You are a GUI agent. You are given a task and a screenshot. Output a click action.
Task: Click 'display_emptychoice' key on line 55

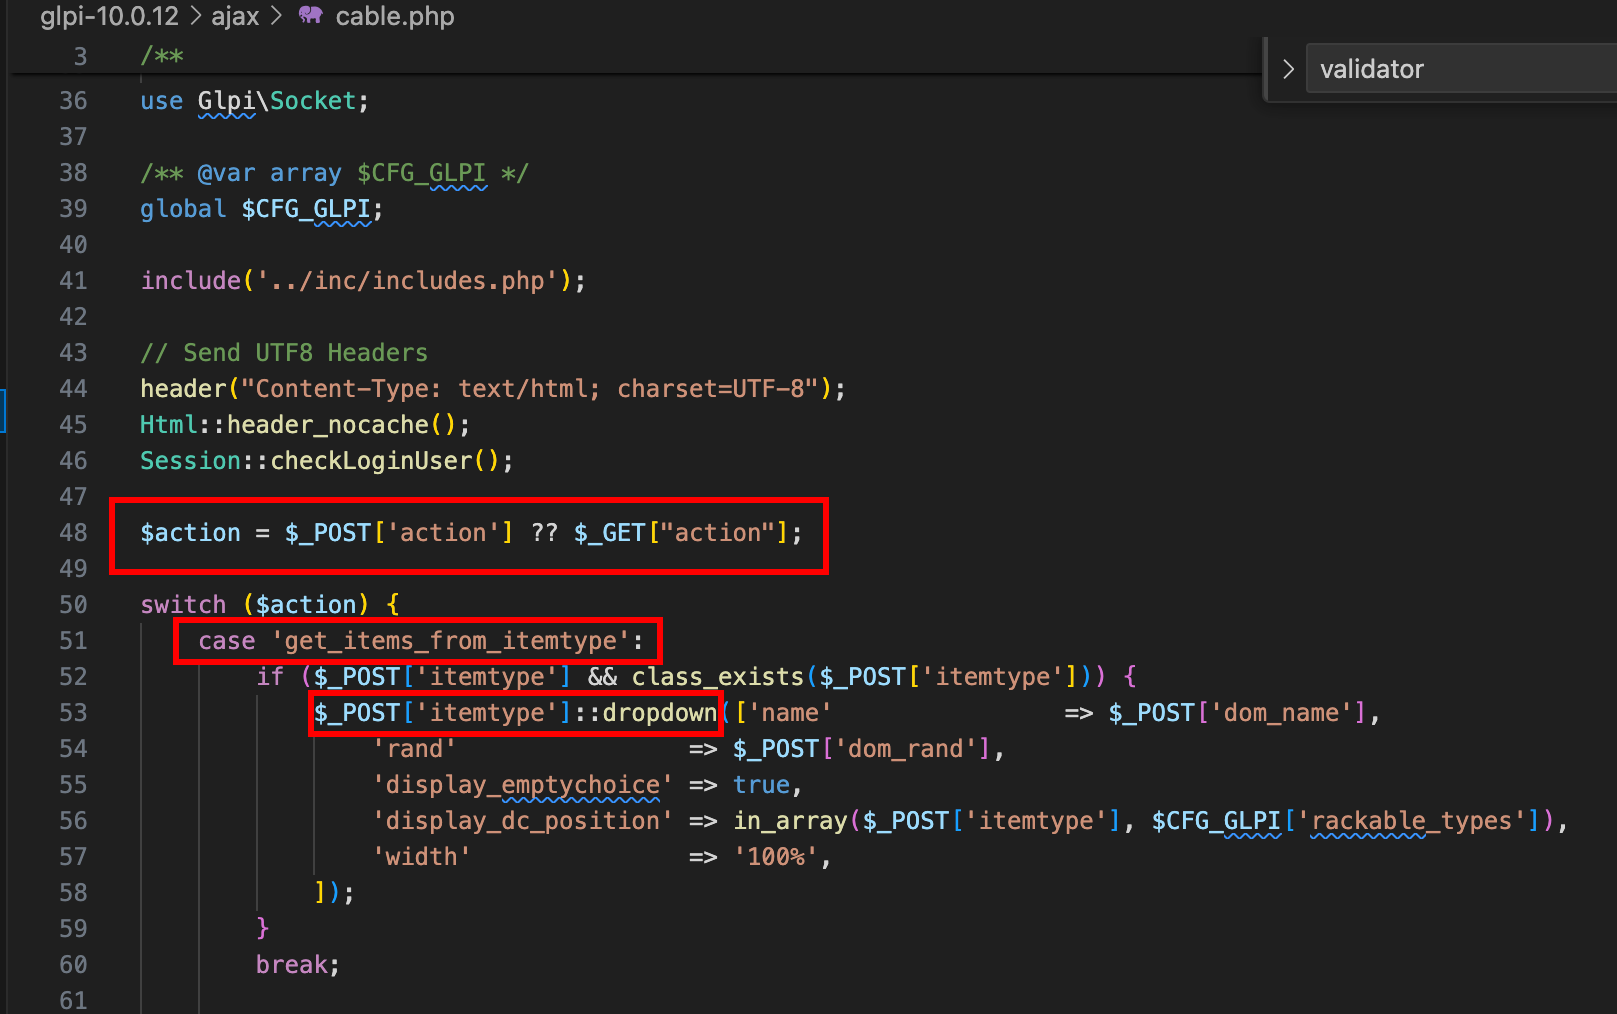pyautogui.click(x=522, y=785)
